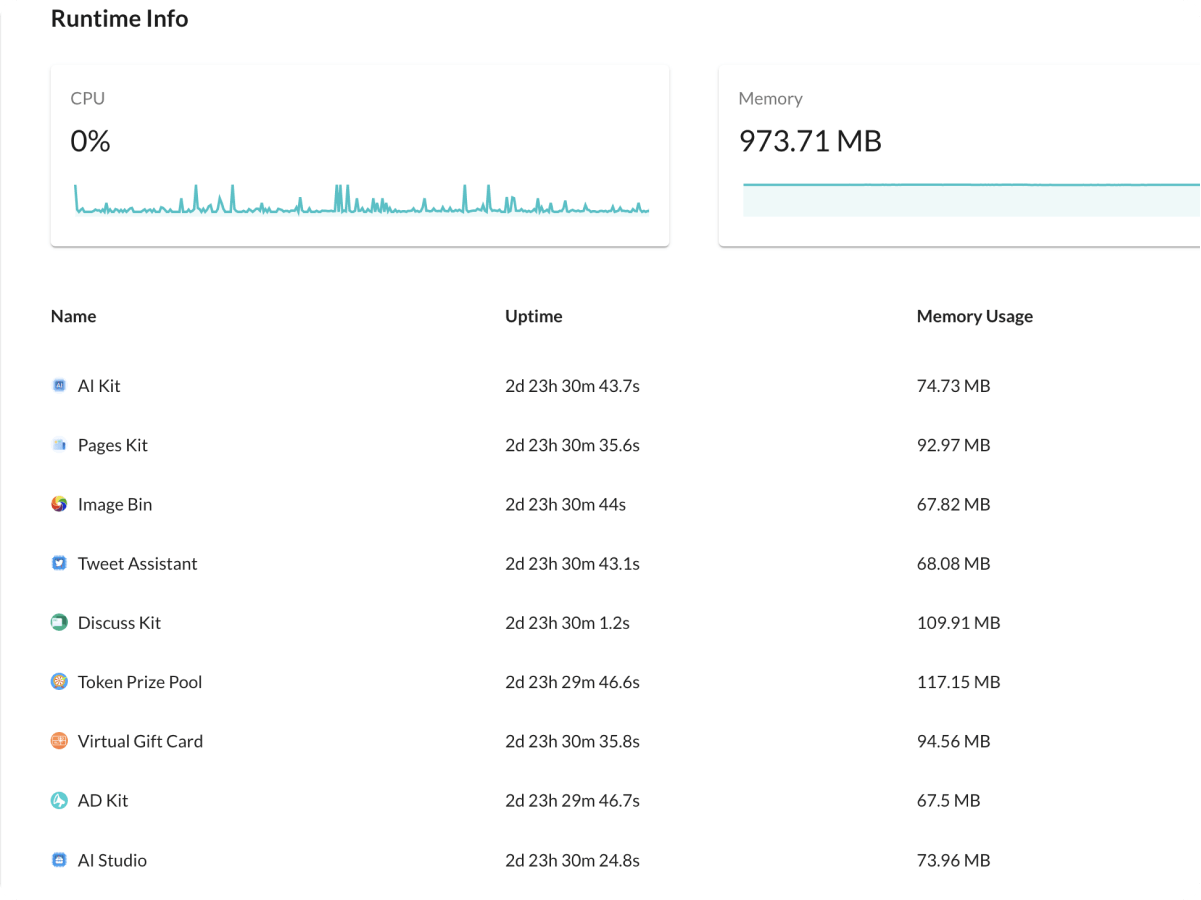Click the Virtual Gift Card icon
Image resolution: width=1201 pixels, height=900 pixels.
(59, 741)
